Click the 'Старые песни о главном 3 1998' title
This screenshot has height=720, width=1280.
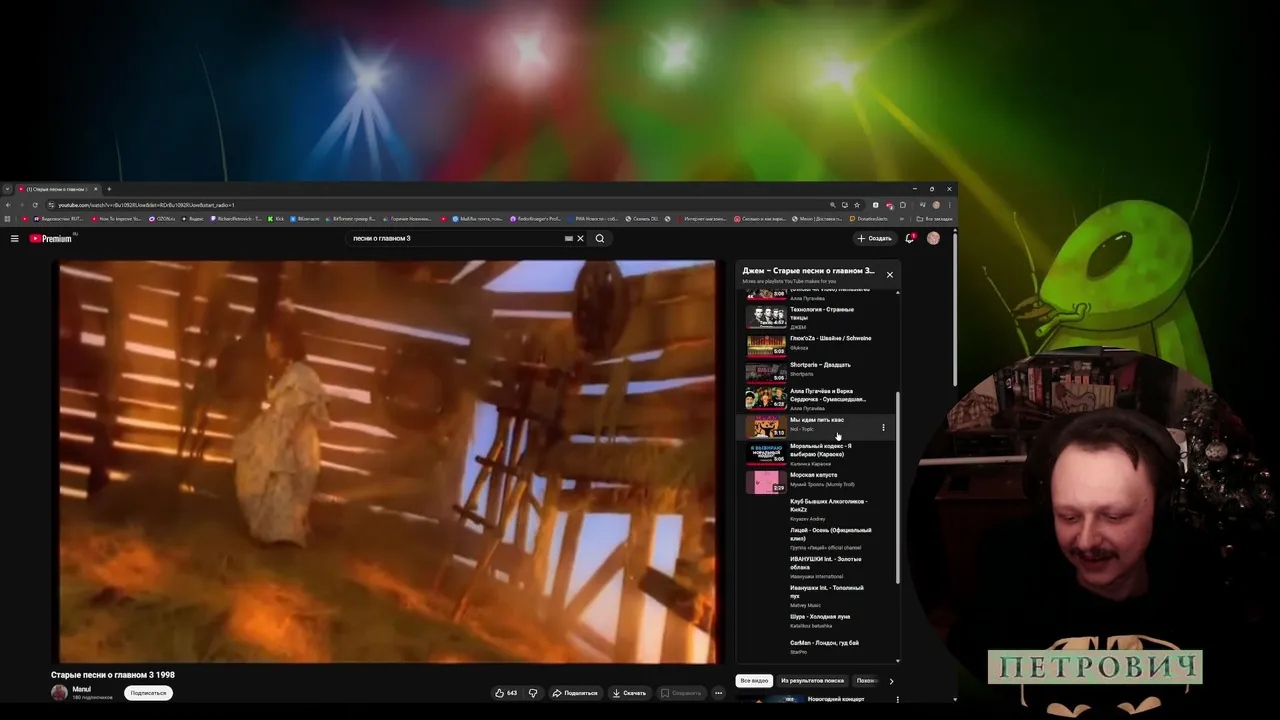tap(113, 675)
